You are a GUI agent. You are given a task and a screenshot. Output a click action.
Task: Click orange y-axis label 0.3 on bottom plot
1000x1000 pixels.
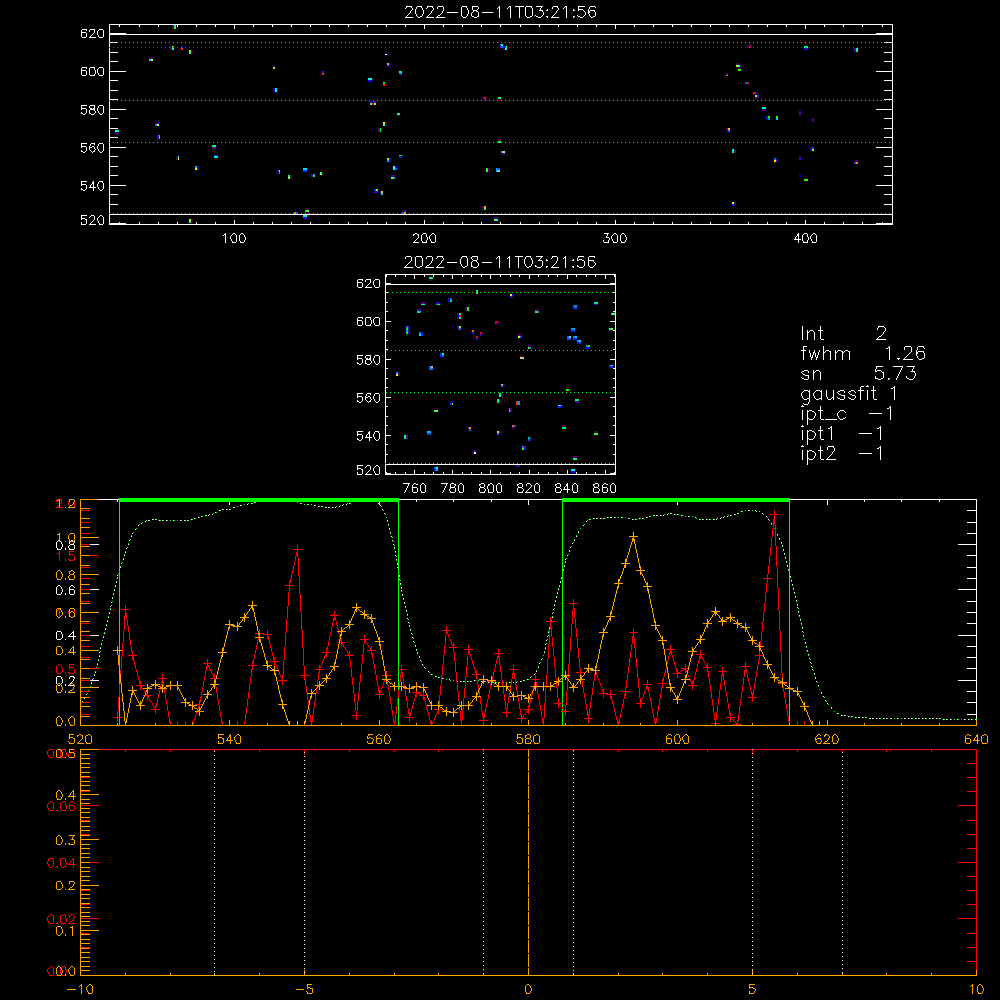[x=66, y=840]
